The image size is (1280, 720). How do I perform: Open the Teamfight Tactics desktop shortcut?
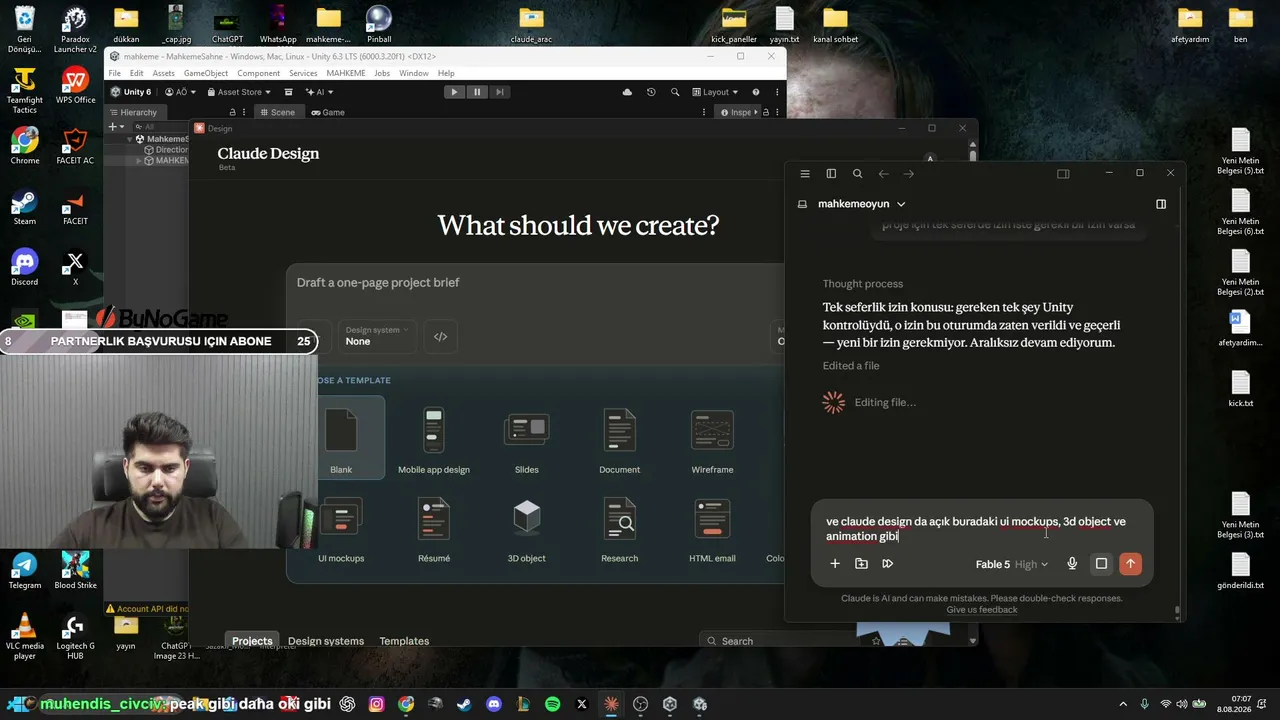click(x=25, y=91)
